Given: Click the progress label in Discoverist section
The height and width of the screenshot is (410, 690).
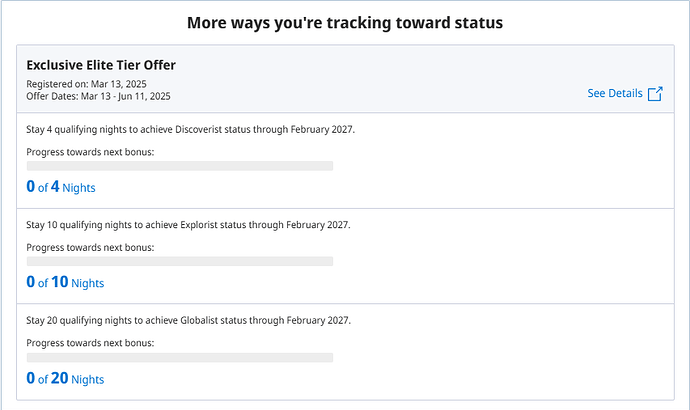Looking at the screenshot, I should point(90,151).
